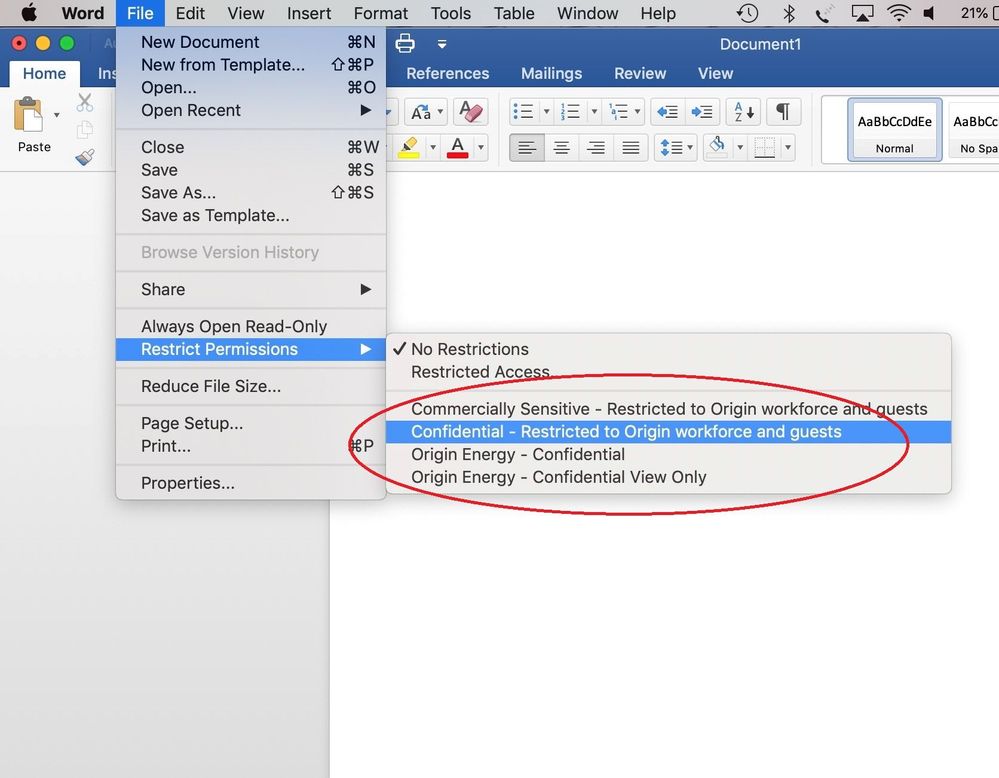Open the Numbering dropdown arrow
This screenshot has width=999, height=778.
(x=594, y=112)
